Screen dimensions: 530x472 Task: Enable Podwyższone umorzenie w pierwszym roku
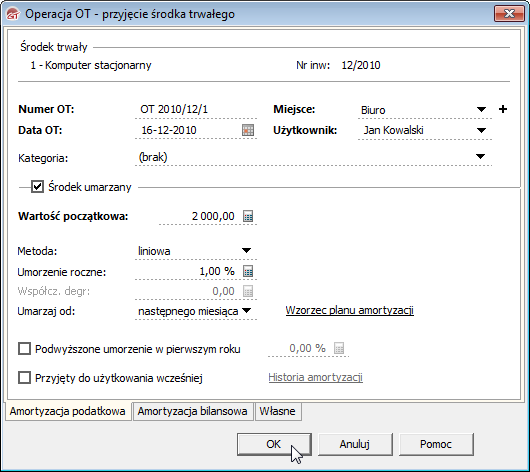(24, 349)
